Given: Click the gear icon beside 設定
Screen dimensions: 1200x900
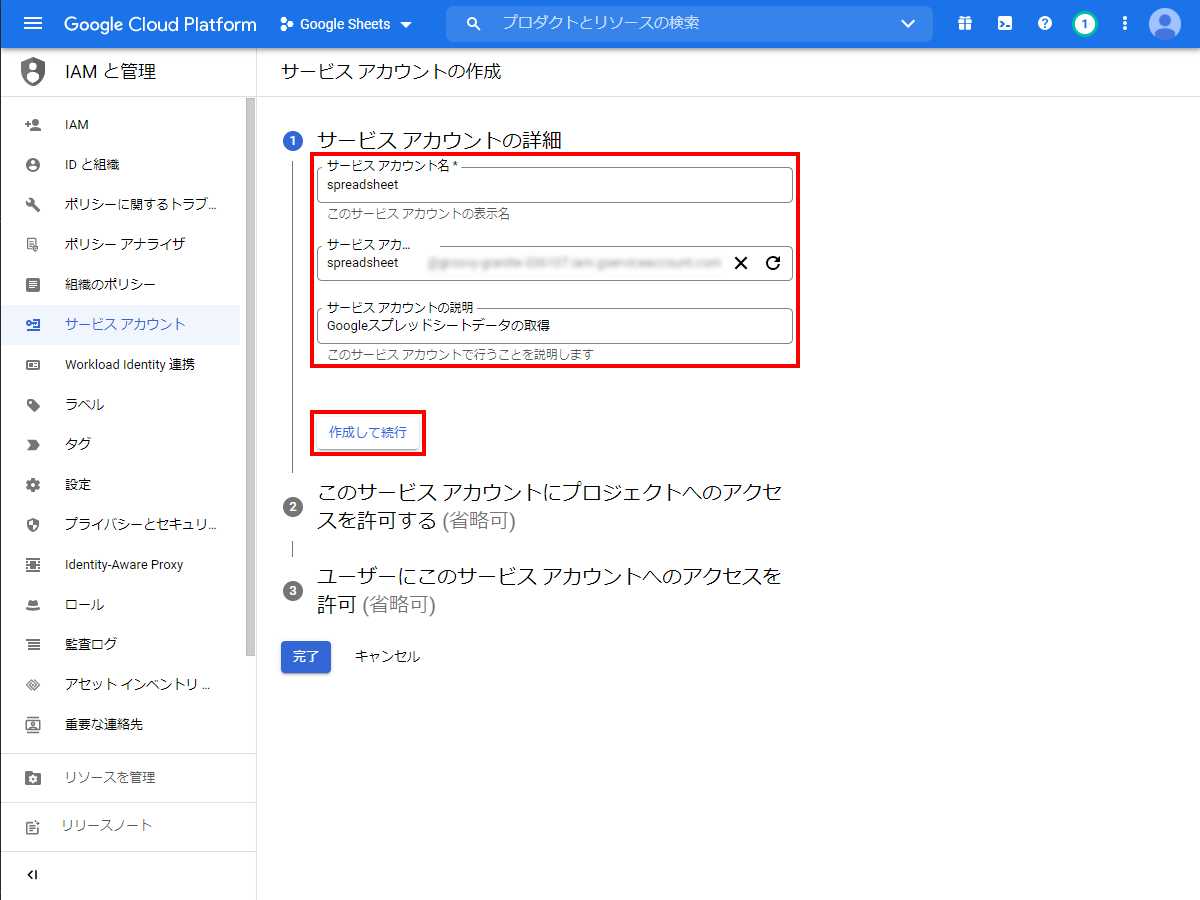Looking at the screenshot, I should point(33,485).
